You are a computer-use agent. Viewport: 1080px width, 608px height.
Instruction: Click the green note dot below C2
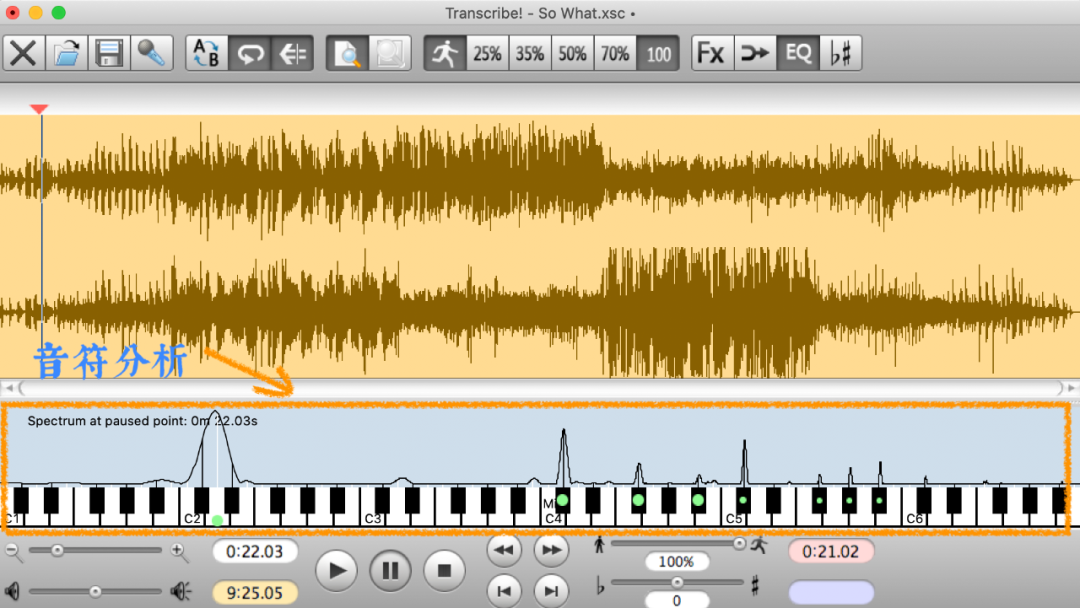click(217, 521)
